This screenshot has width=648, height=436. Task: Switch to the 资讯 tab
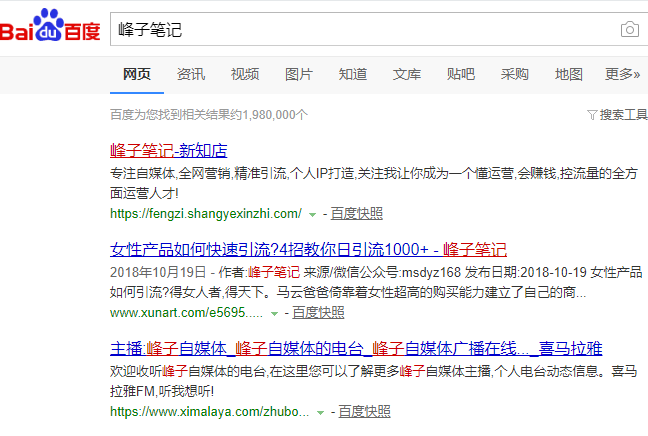pyautogui.click(x=191, y=74)
